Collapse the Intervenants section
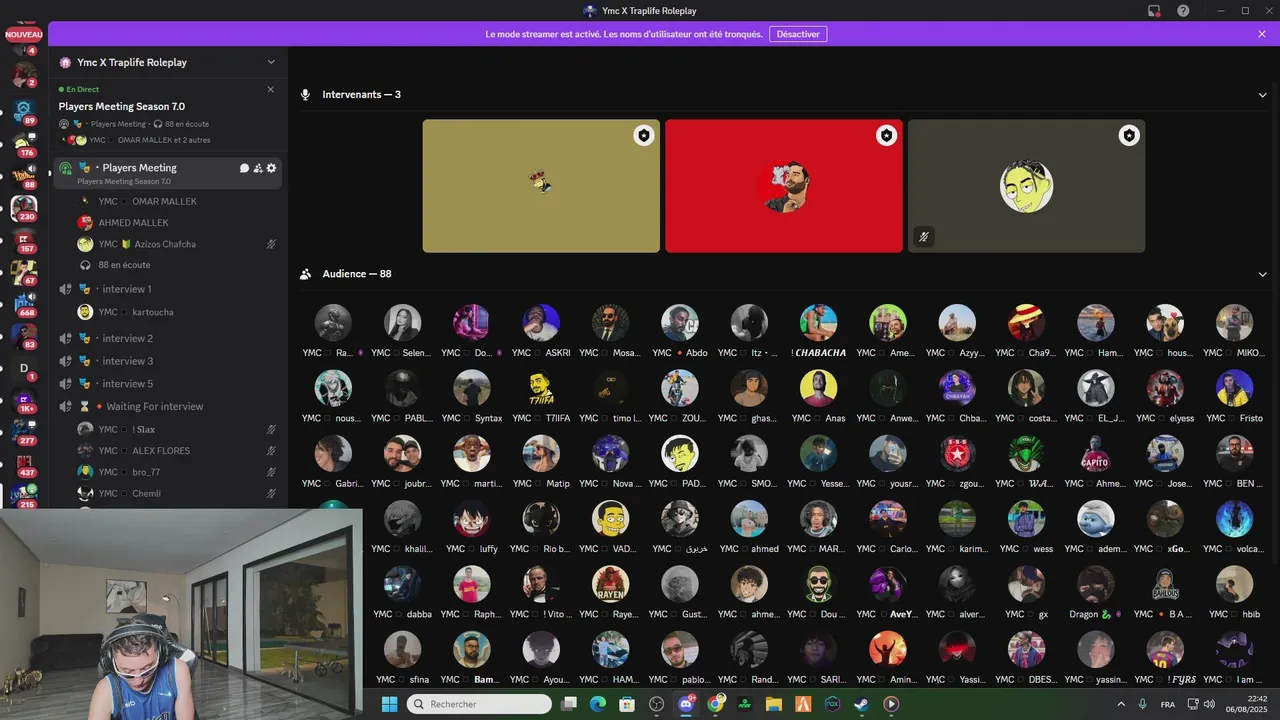This screenshot has width=1280, height=720. (x=1262, y=95)
